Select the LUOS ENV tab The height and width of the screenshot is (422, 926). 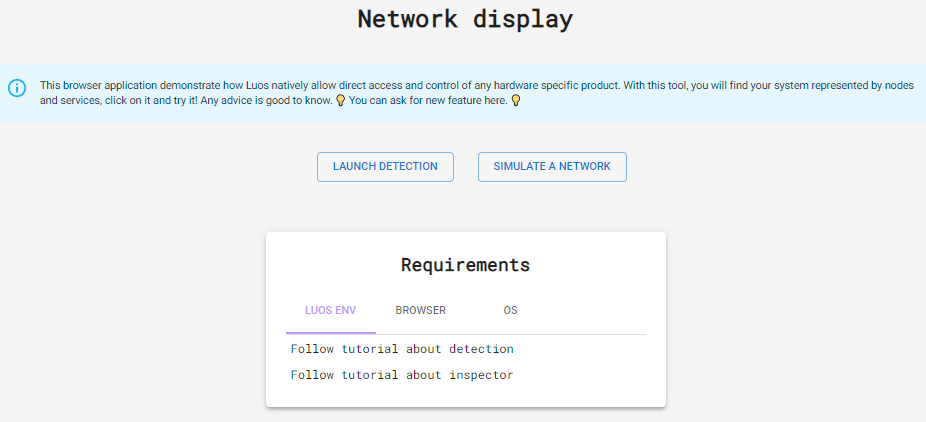coord(330,310)
